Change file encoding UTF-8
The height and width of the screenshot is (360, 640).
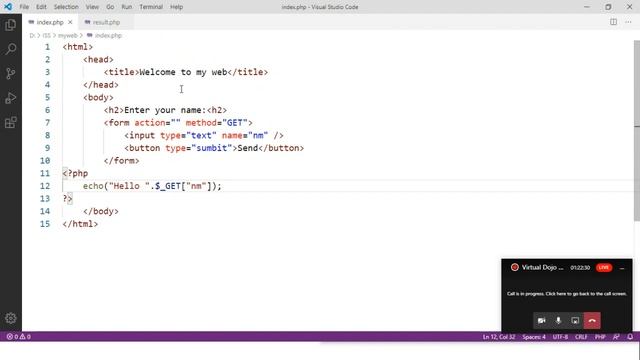click(x=560, y=337)
